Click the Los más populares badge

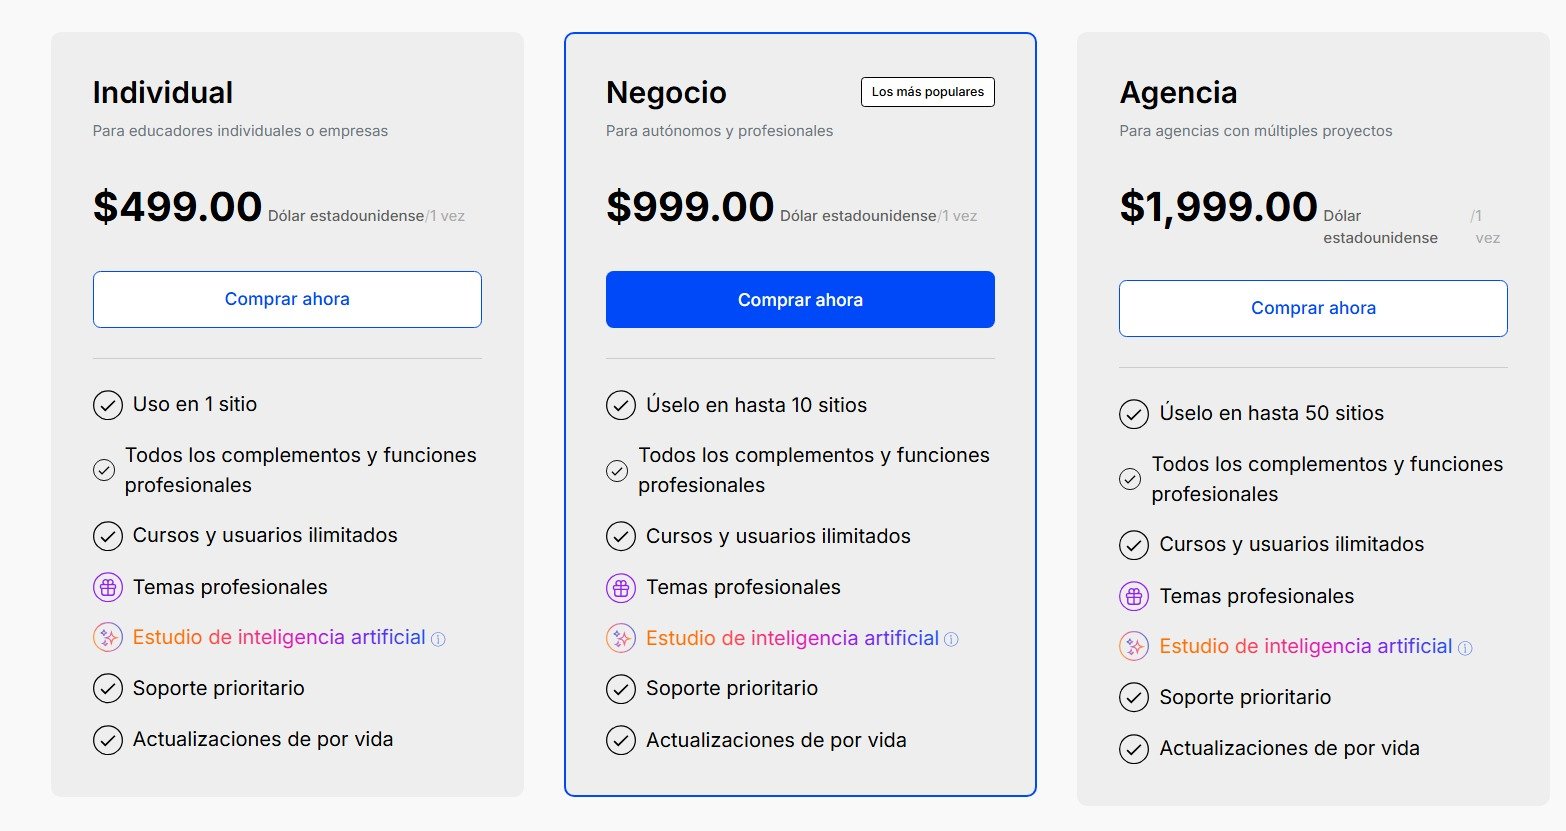point(928,92)
